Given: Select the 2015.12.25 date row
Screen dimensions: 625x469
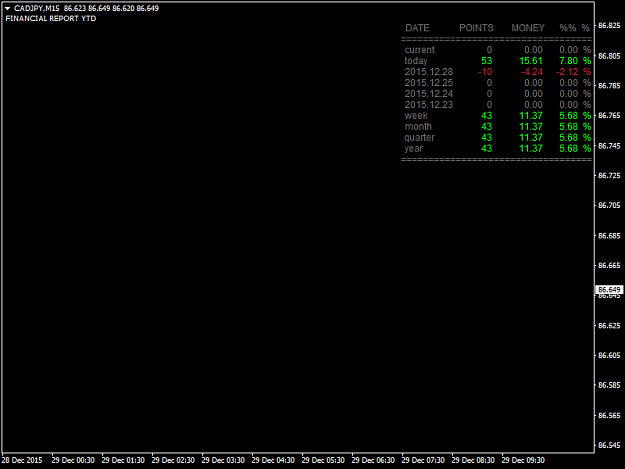Looking at the screenshot, I should (428, 83).
